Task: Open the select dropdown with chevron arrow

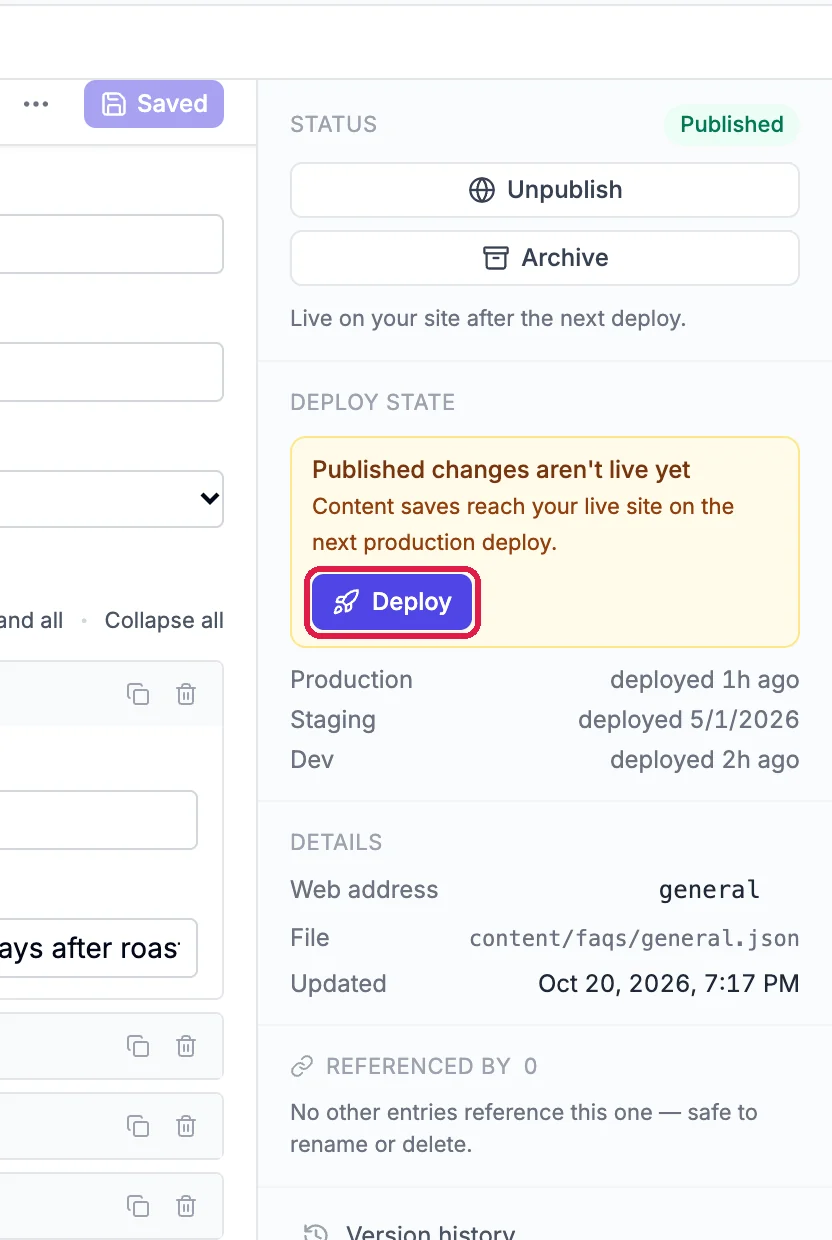Action: tap(111, 499)
